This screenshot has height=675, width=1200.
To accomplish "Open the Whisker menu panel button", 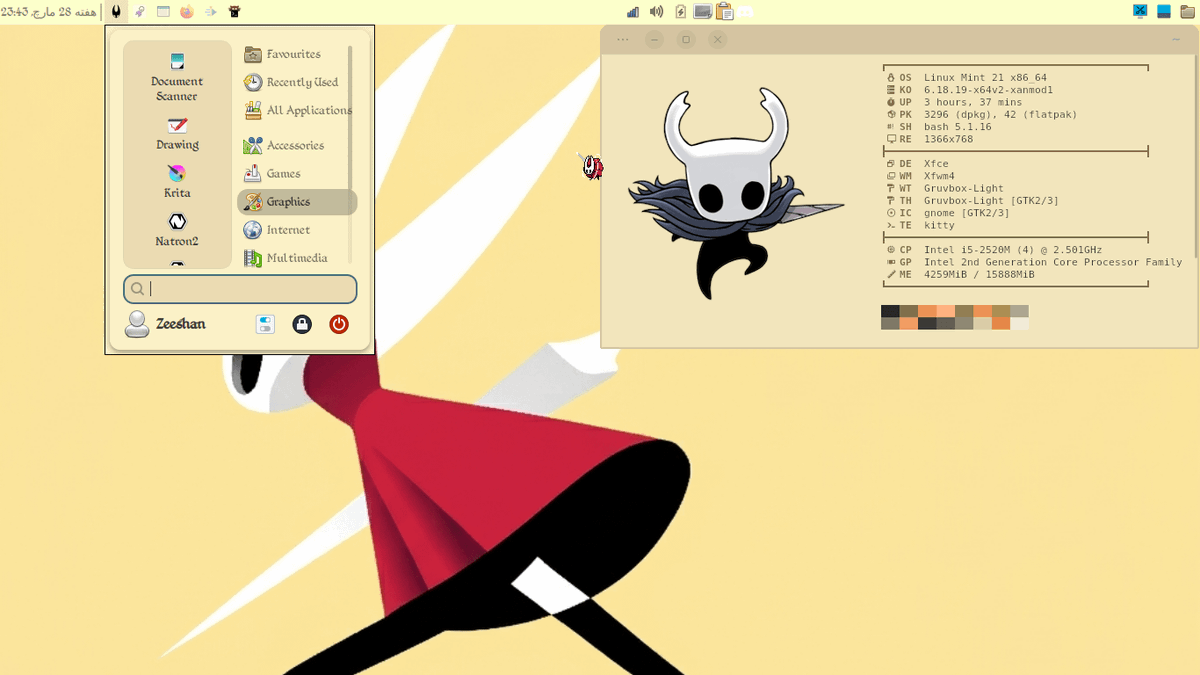I will click(x=116, y=12).
